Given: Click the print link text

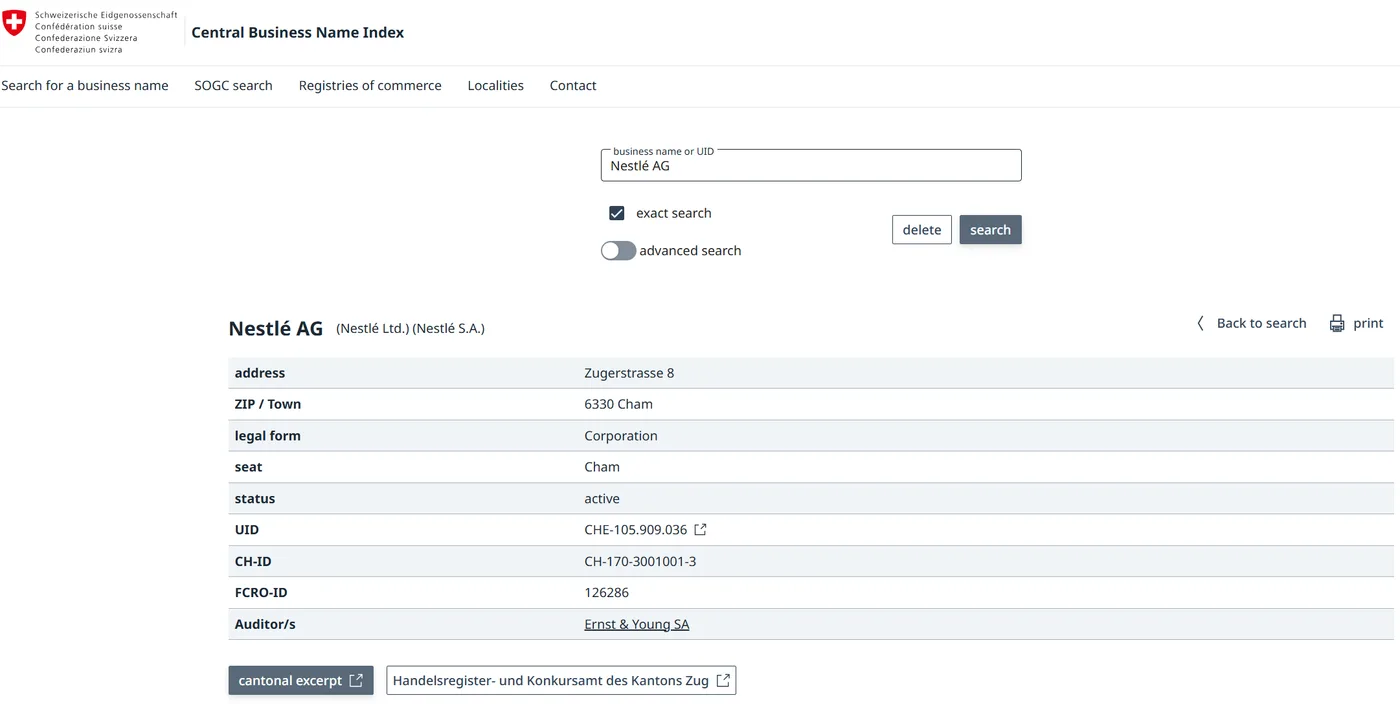Looking at the screenshot, I should click(1368, 323).
